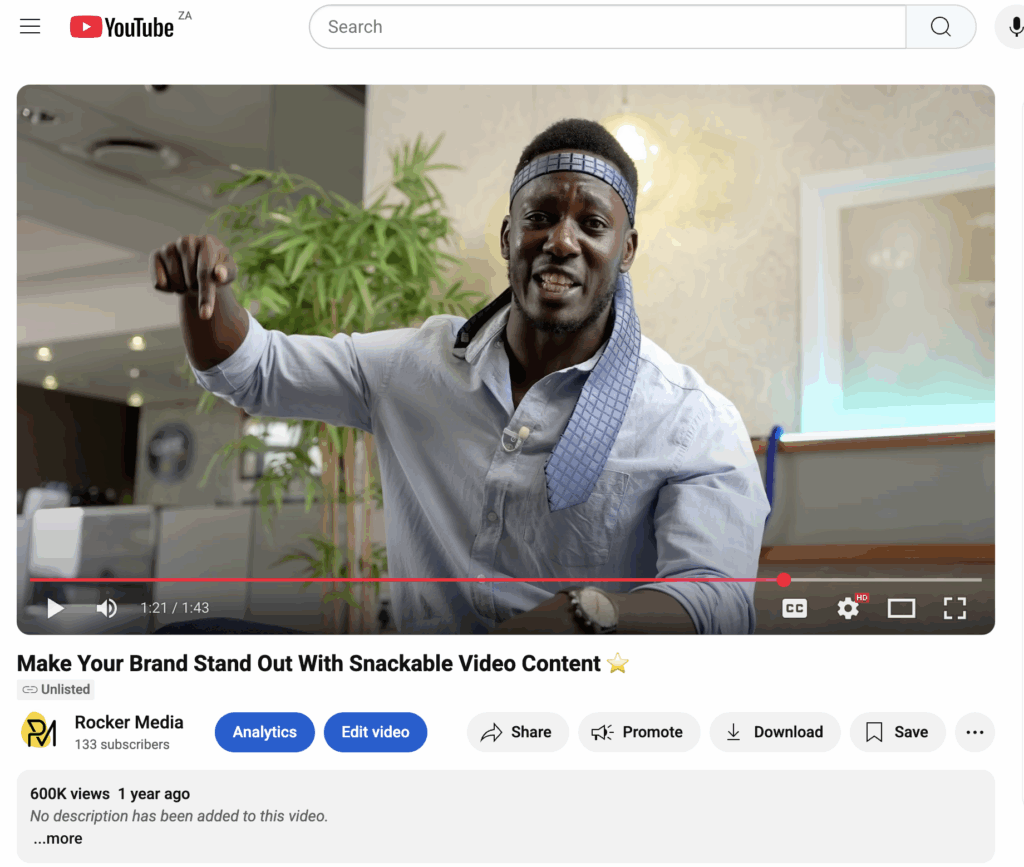Mute the video volume
This screenshot has height=867, width=1024.
point(106,608)
